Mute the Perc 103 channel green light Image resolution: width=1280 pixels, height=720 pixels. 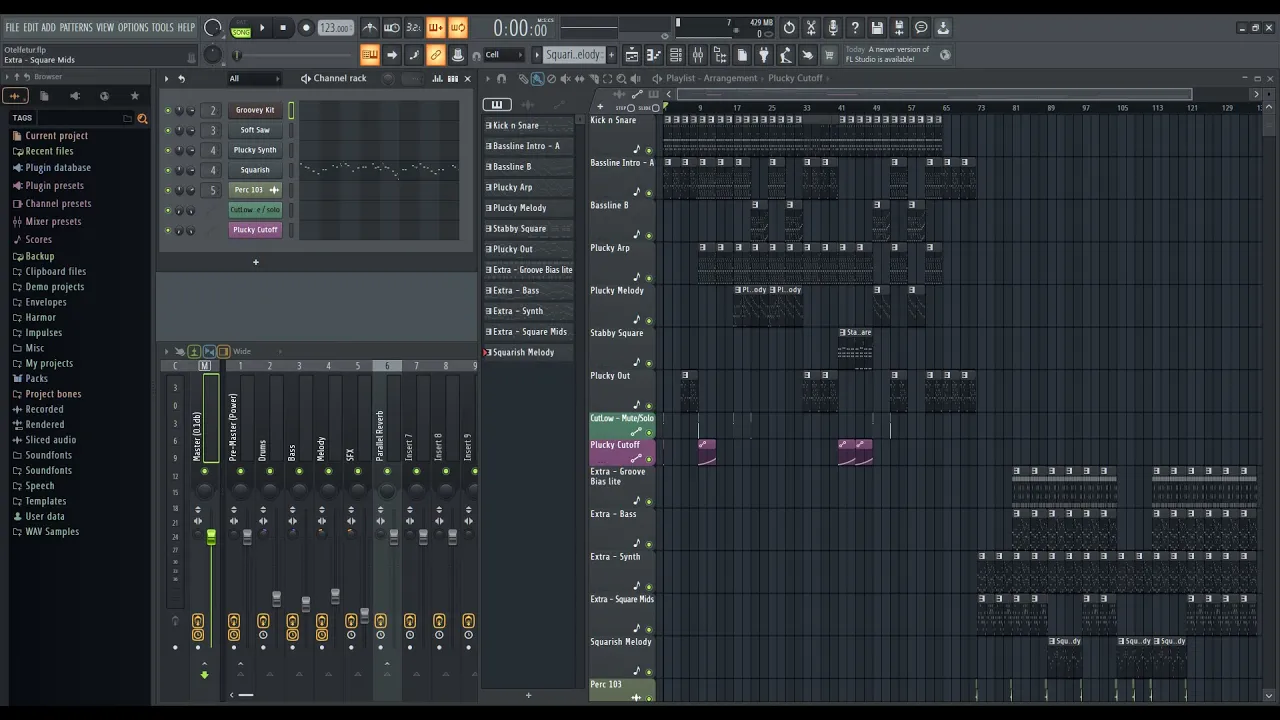(168, 190)
